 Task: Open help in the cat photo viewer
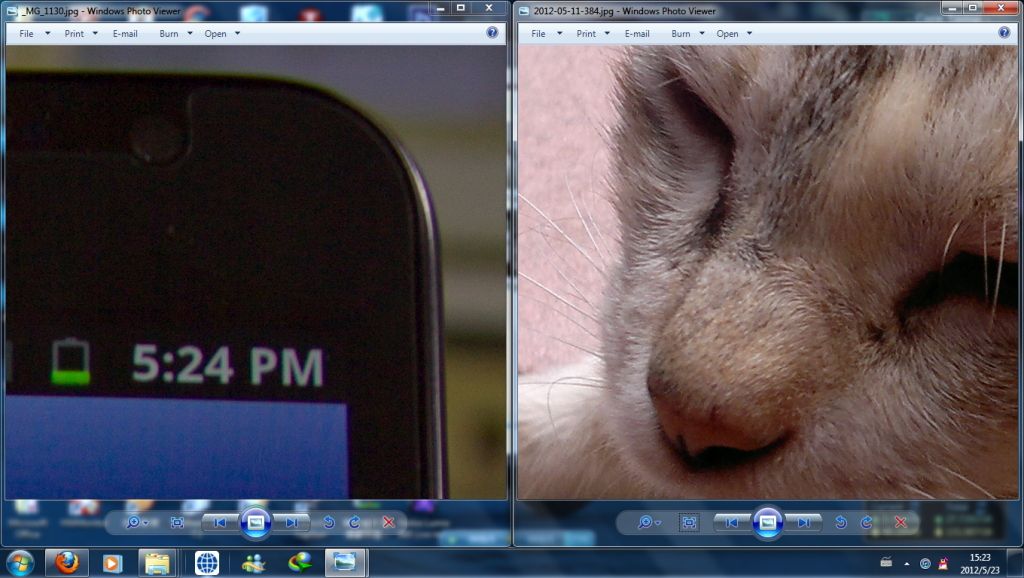pos(1004,33)
